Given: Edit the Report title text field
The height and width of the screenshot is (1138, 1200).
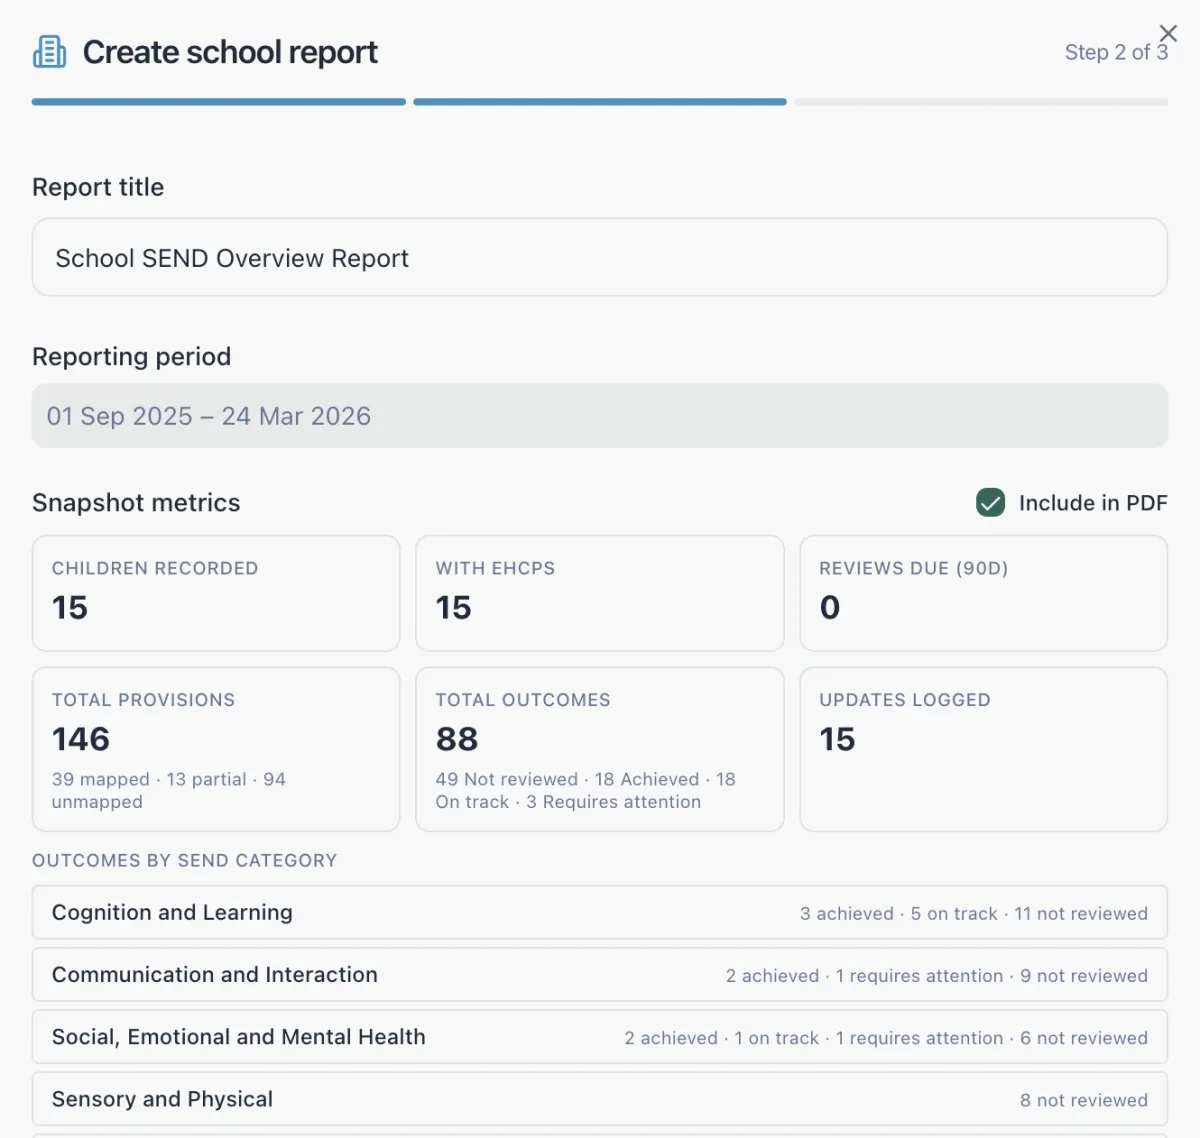Looking at the screenshot, I should [599, 258].
